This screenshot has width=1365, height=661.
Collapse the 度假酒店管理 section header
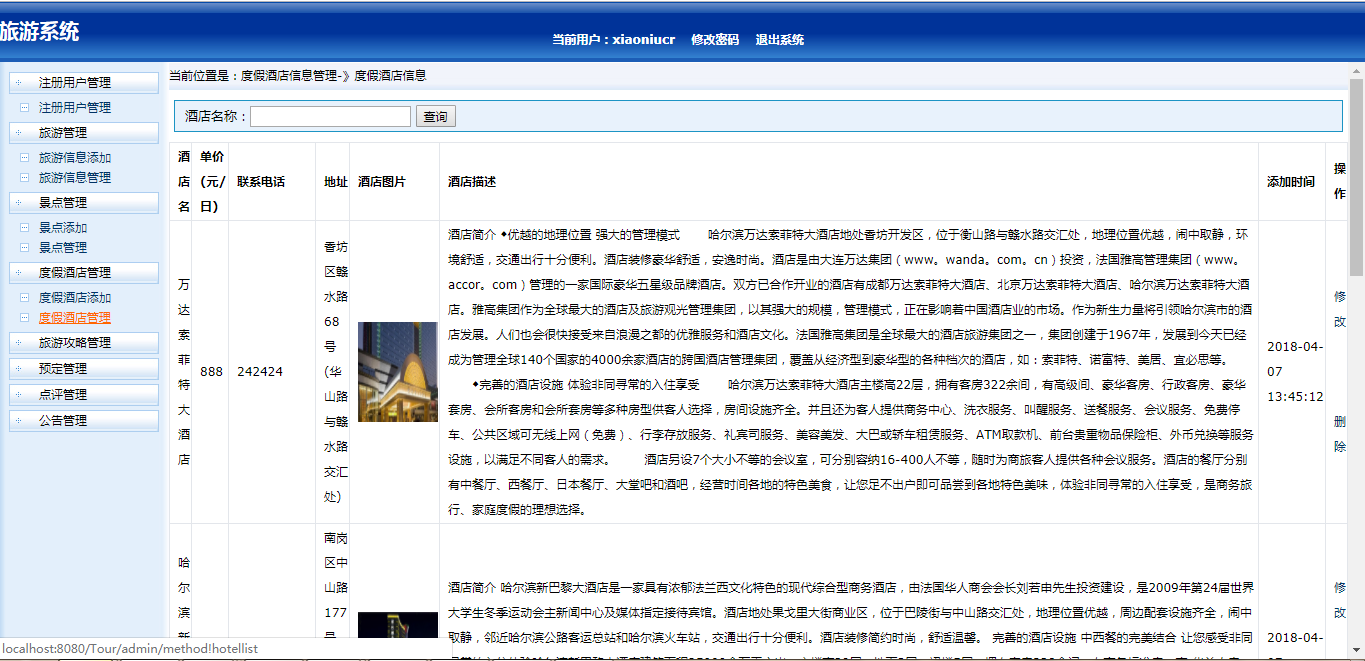coord(84,272)
